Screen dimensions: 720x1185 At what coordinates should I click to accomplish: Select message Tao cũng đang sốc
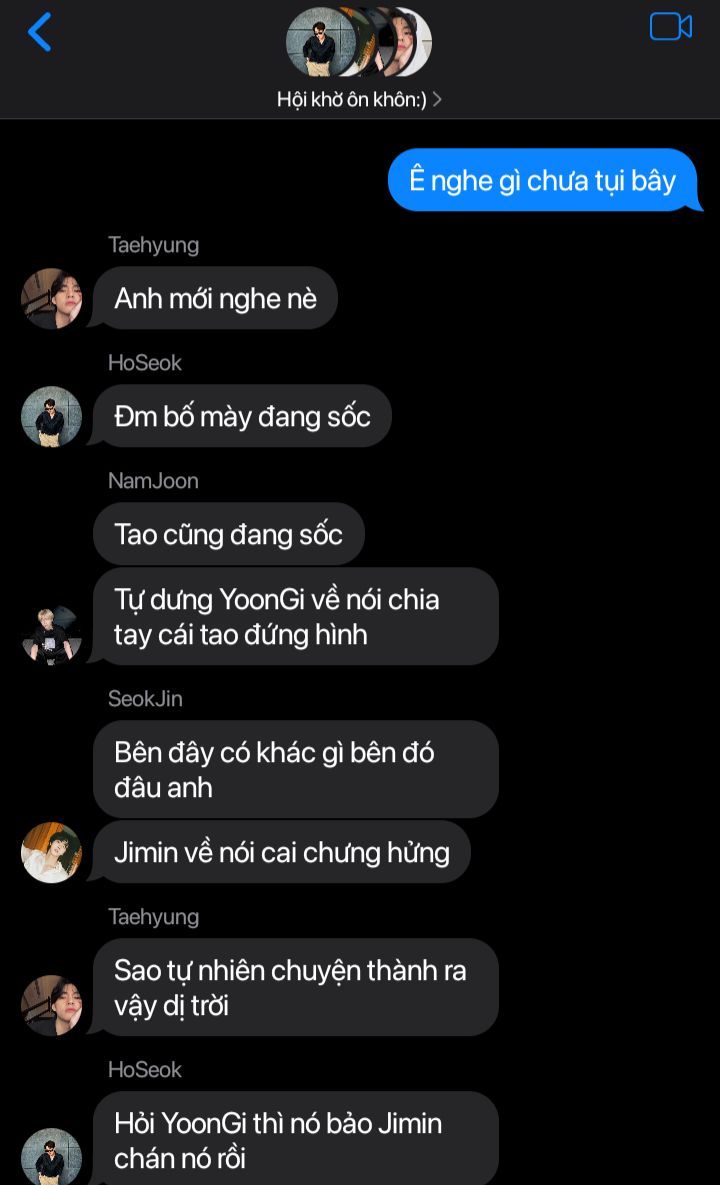point(228,534)
